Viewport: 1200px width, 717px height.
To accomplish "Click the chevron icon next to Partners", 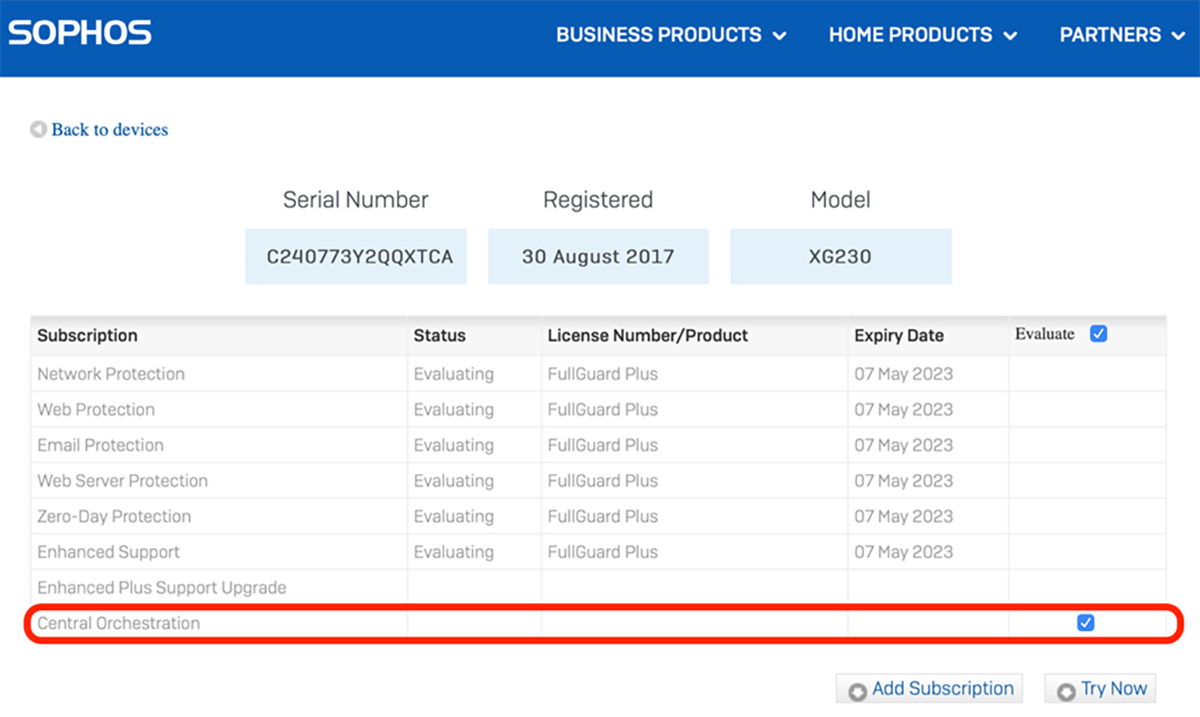I will (x=1178, y=35).
